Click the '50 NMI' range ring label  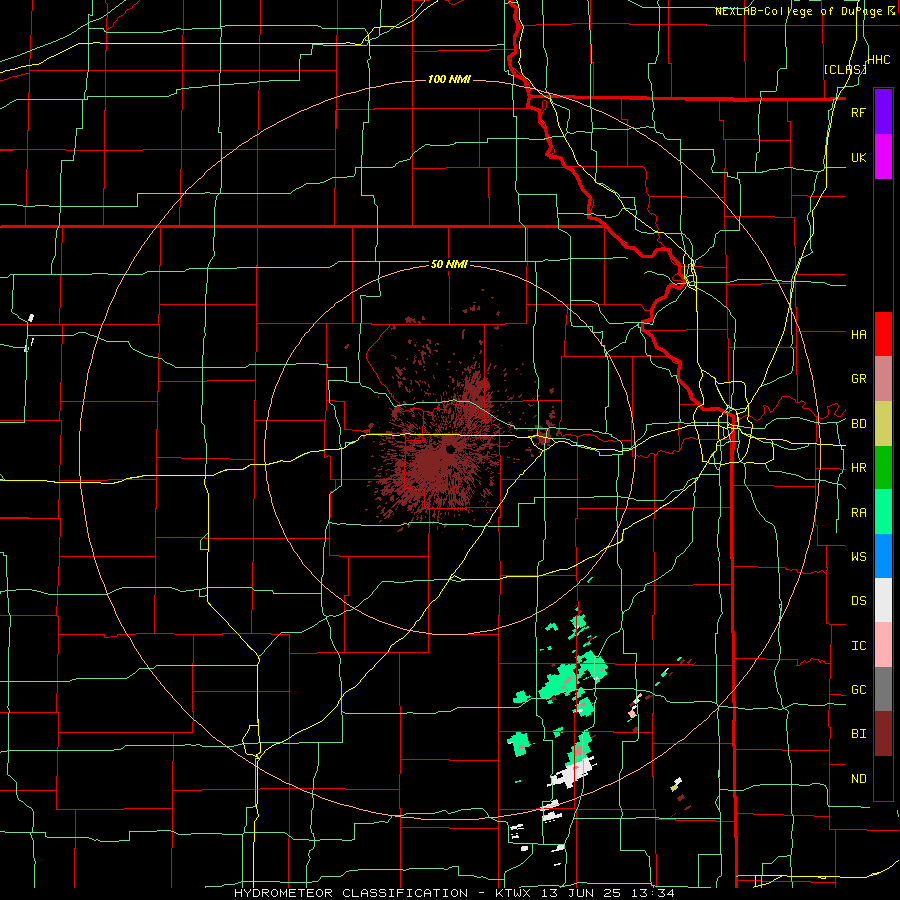click(449, 265)
